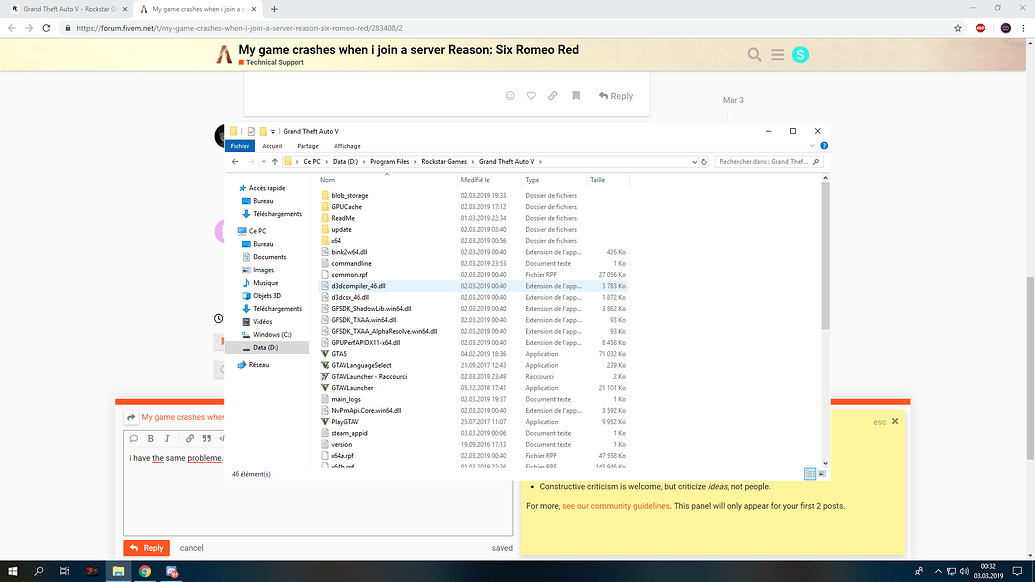Insert hyperlink using editor link icon

click(189, 438)
